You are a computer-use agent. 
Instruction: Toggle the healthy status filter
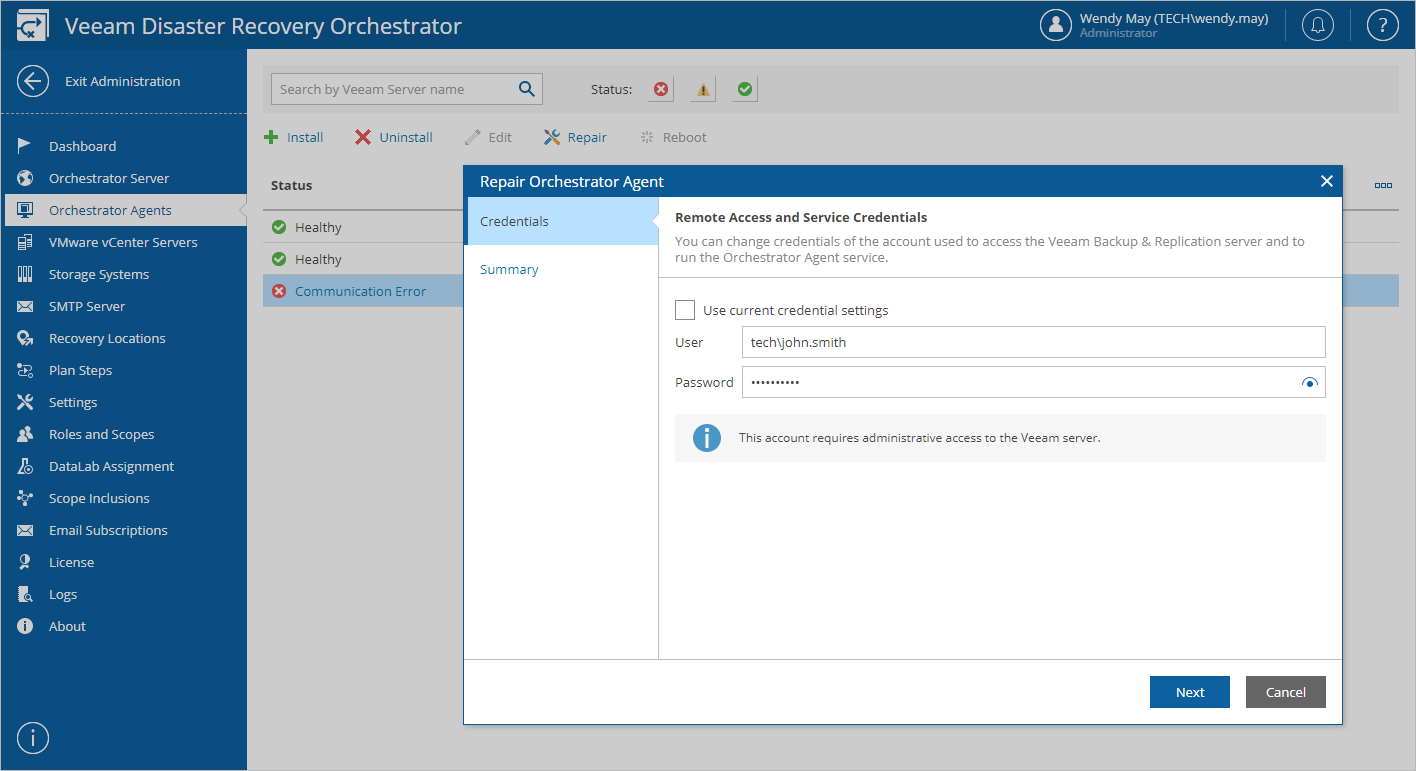744,89
